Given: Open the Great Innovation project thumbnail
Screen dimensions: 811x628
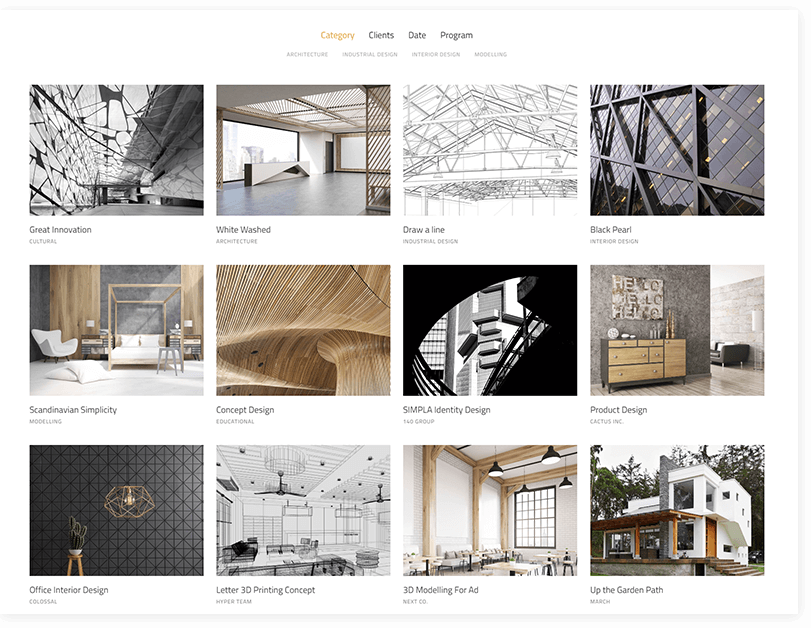Looking at the screenshot, I should tap(116, 150).
